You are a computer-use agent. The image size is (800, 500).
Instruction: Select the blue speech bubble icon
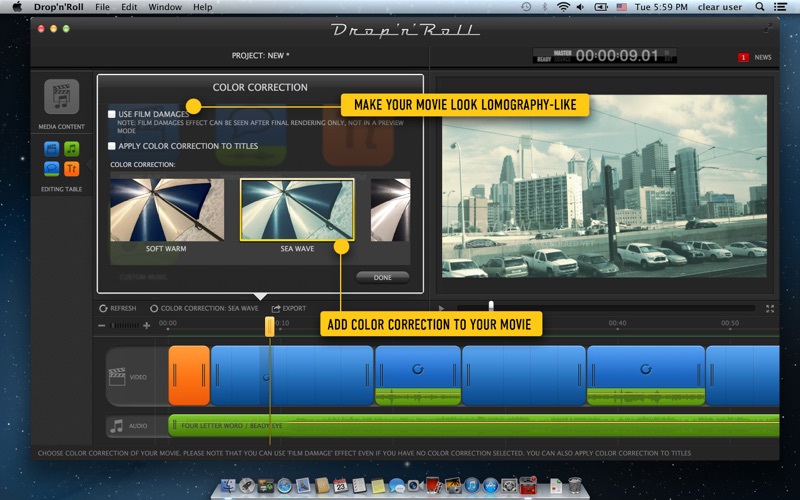[52, 168]
